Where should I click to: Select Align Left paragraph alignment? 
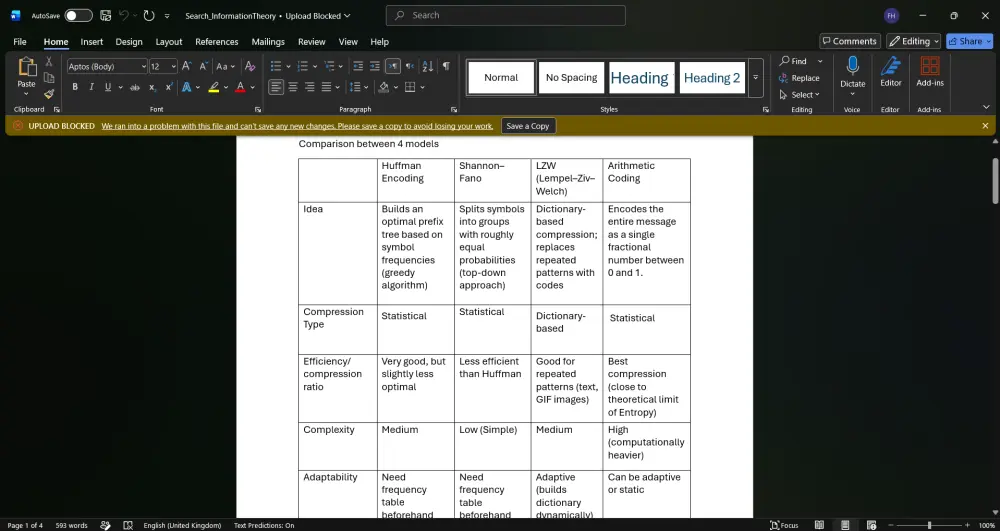276,87
